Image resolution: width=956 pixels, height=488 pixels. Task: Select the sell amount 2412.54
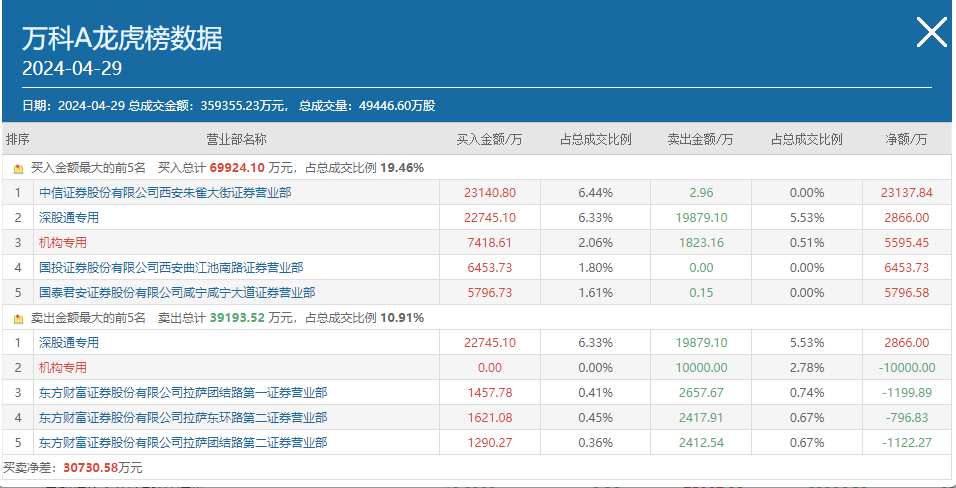click(x=701, y=443)
